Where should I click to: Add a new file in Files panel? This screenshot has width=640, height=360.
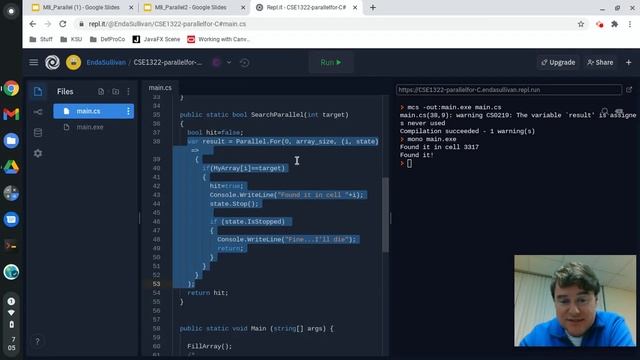[101, 91]
